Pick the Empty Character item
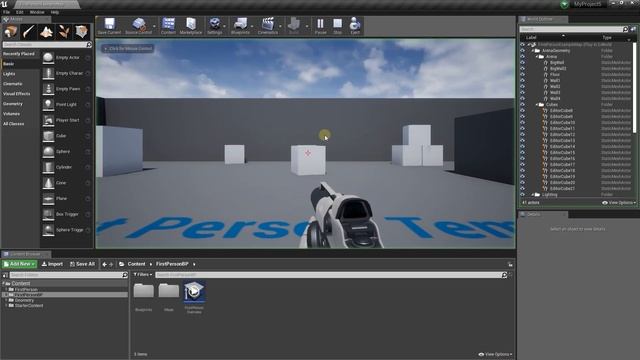640x360 pixels. 67,73
